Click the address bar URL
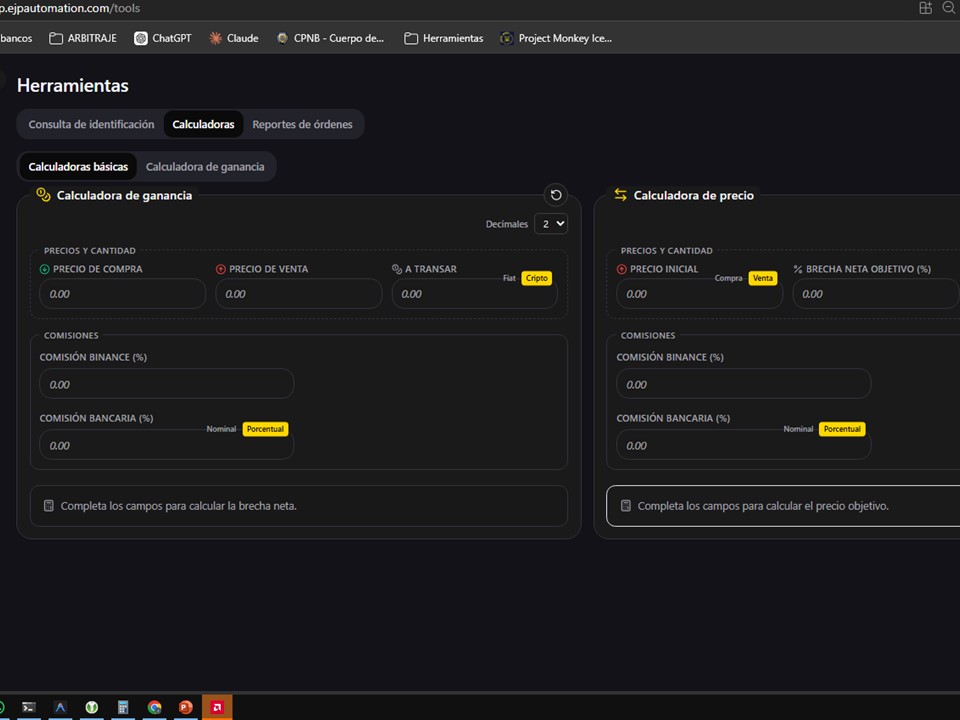 70,9
